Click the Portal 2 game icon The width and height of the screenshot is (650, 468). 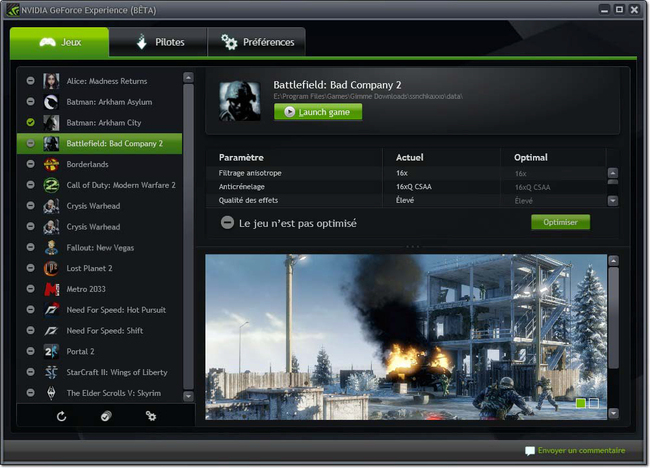coord(51,352)
